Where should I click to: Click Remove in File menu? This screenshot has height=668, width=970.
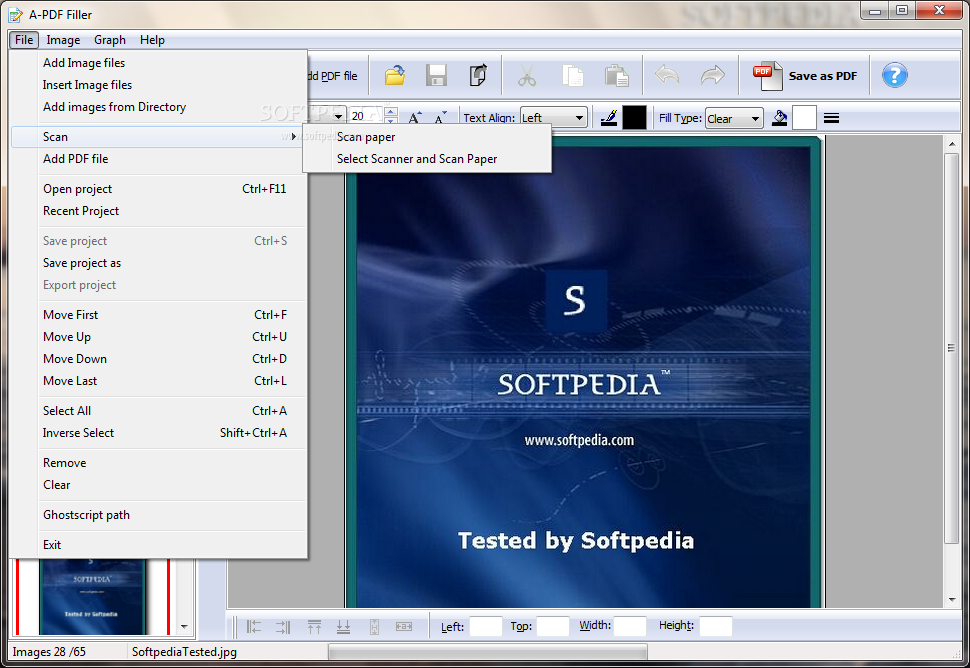click(x=159, y=463)
